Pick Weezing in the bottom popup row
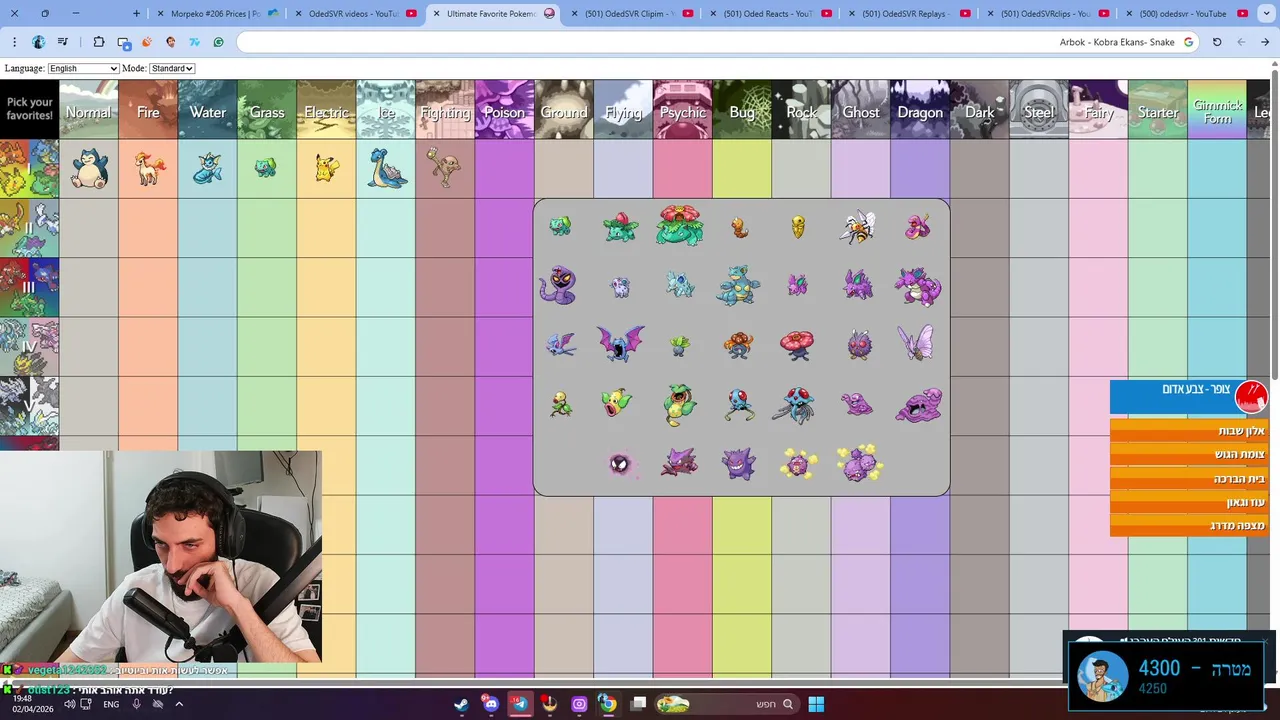This screenshot has height=720, width=1280. [x=858, y=462]
